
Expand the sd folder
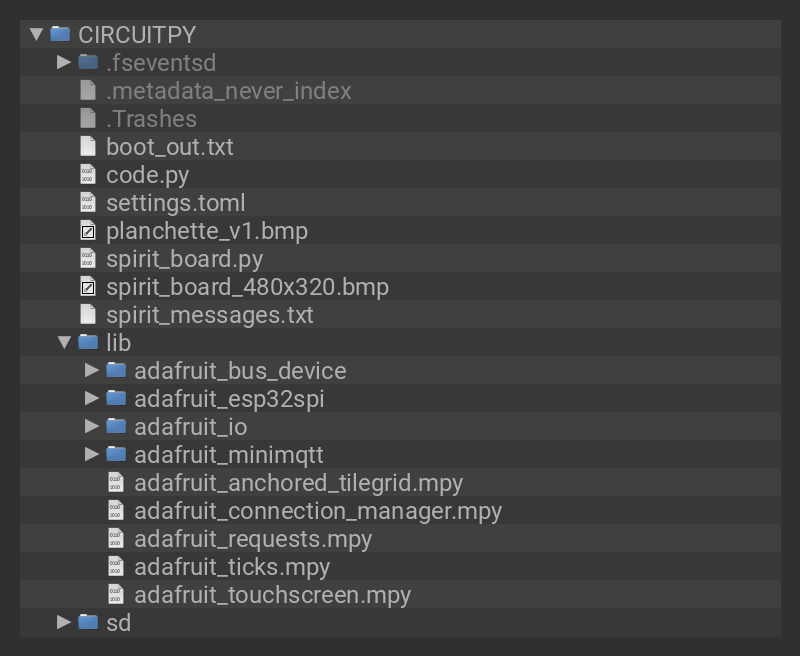[64, 622]
